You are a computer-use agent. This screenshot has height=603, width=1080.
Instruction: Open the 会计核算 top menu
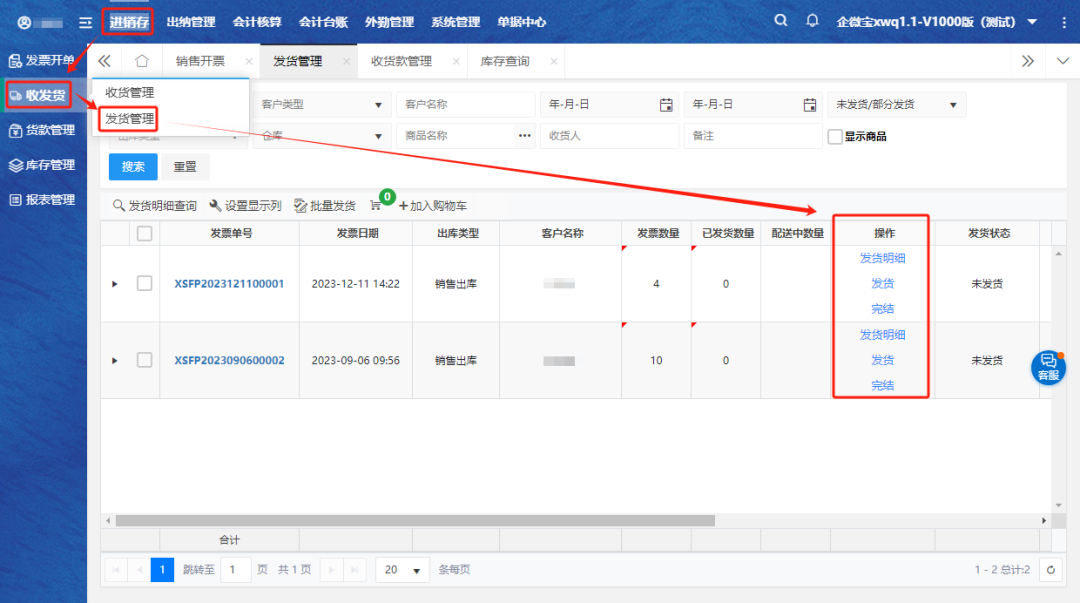(x=257, y=22)
